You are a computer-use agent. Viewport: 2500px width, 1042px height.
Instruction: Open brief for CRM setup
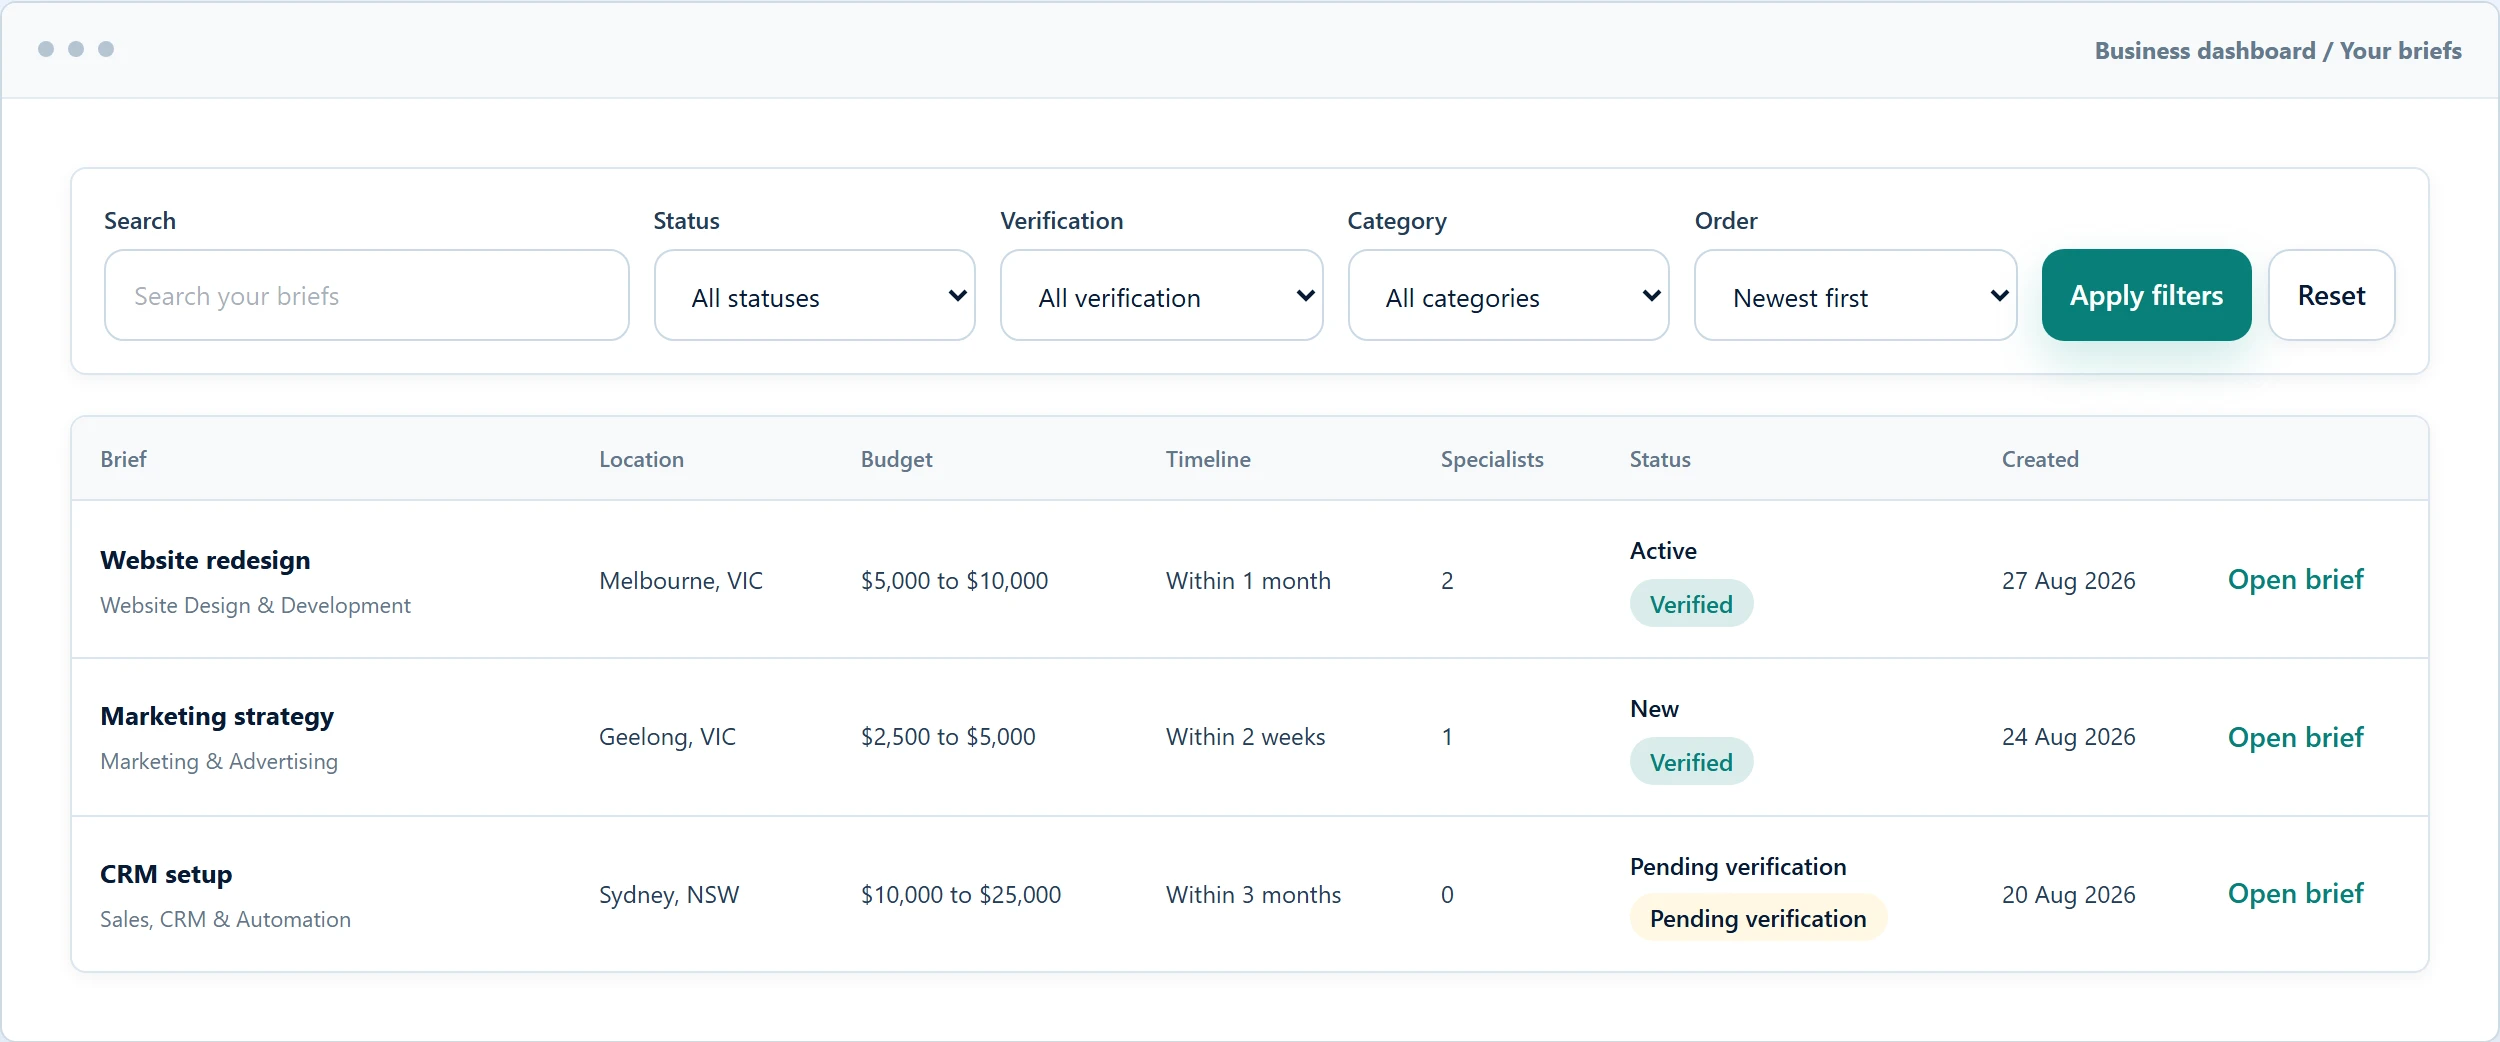click(2295, 893)
